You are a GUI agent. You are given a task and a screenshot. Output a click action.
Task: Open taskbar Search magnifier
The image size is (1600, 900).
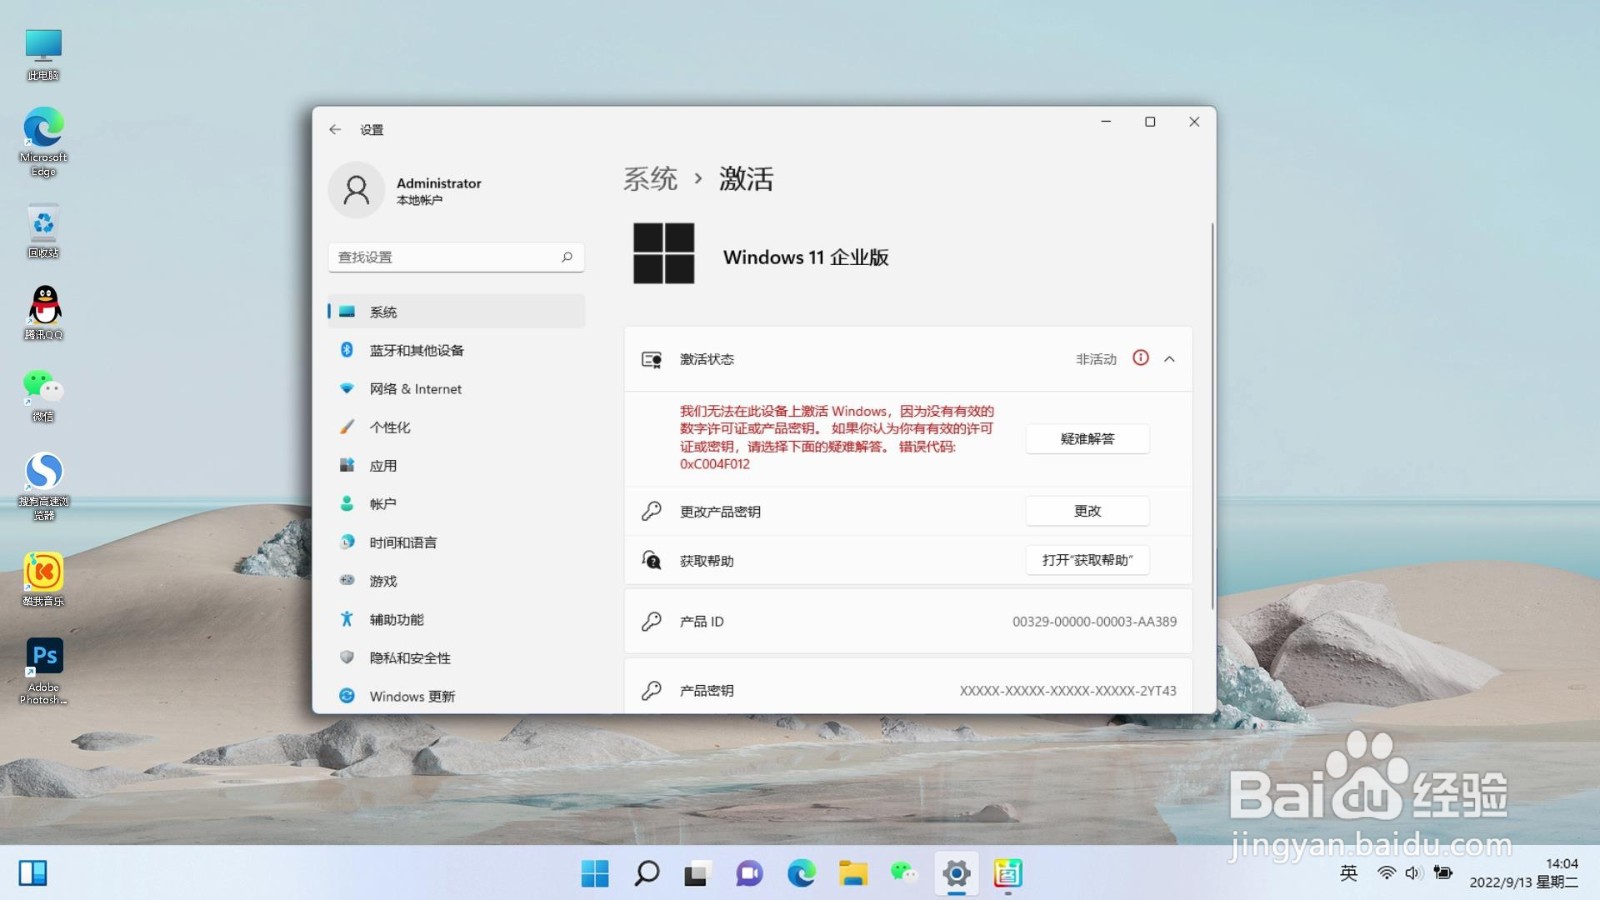pos(647,873)
